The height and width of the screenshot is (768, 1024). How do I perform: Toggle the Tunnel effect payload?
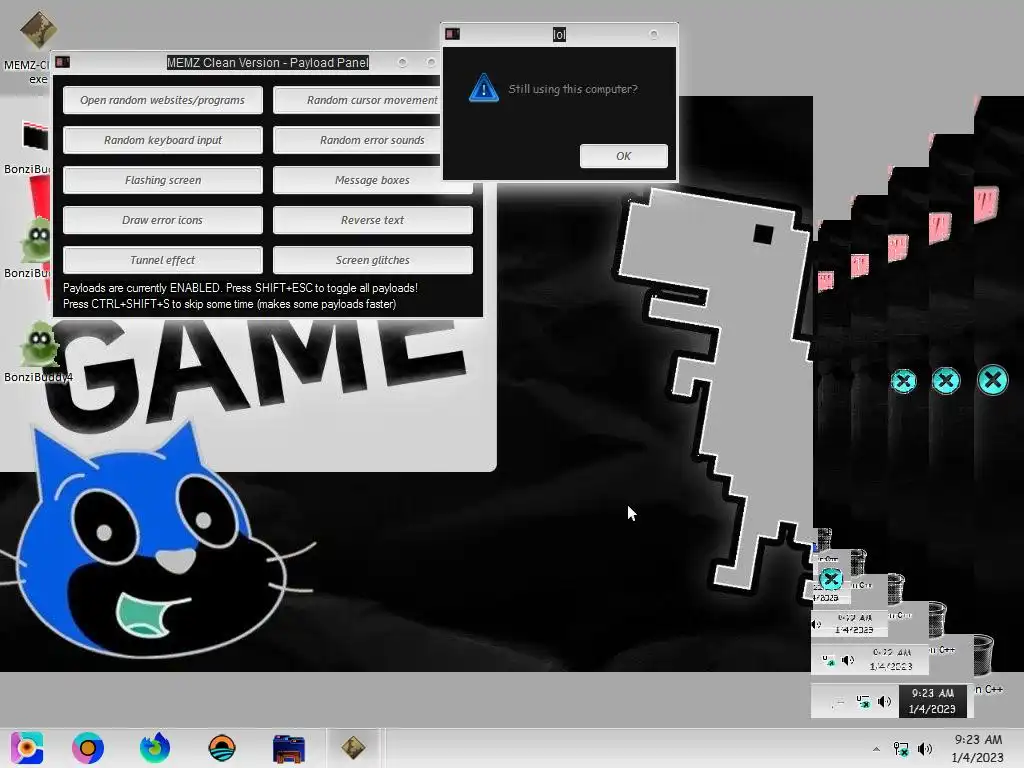[163, 260]
